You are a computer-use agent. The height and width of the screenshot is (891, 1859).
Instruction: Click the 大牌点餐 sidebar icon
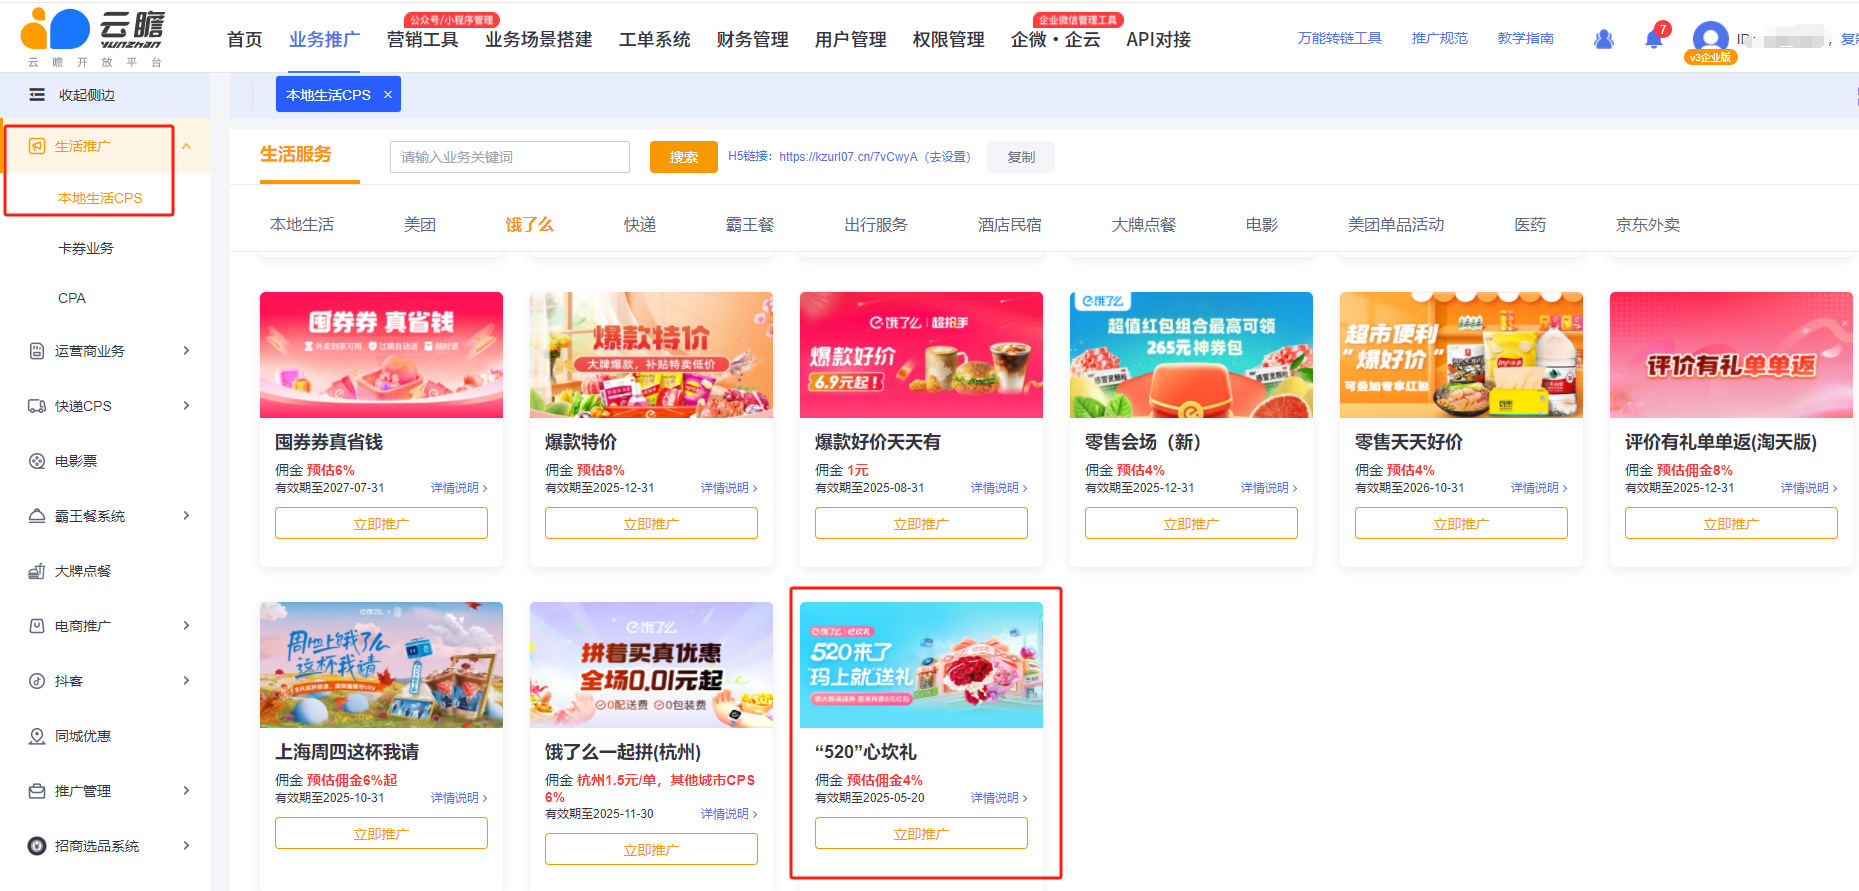coord(37,571)
